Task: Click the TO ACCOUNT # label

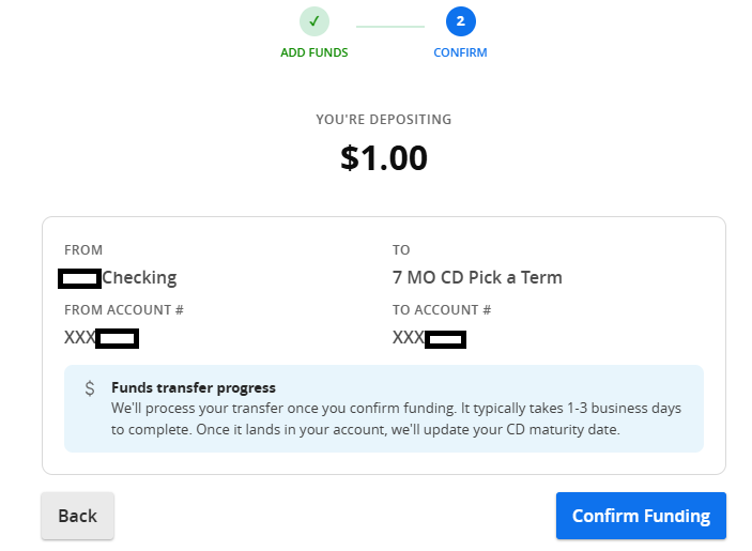Action: click(x=442, y=310)
